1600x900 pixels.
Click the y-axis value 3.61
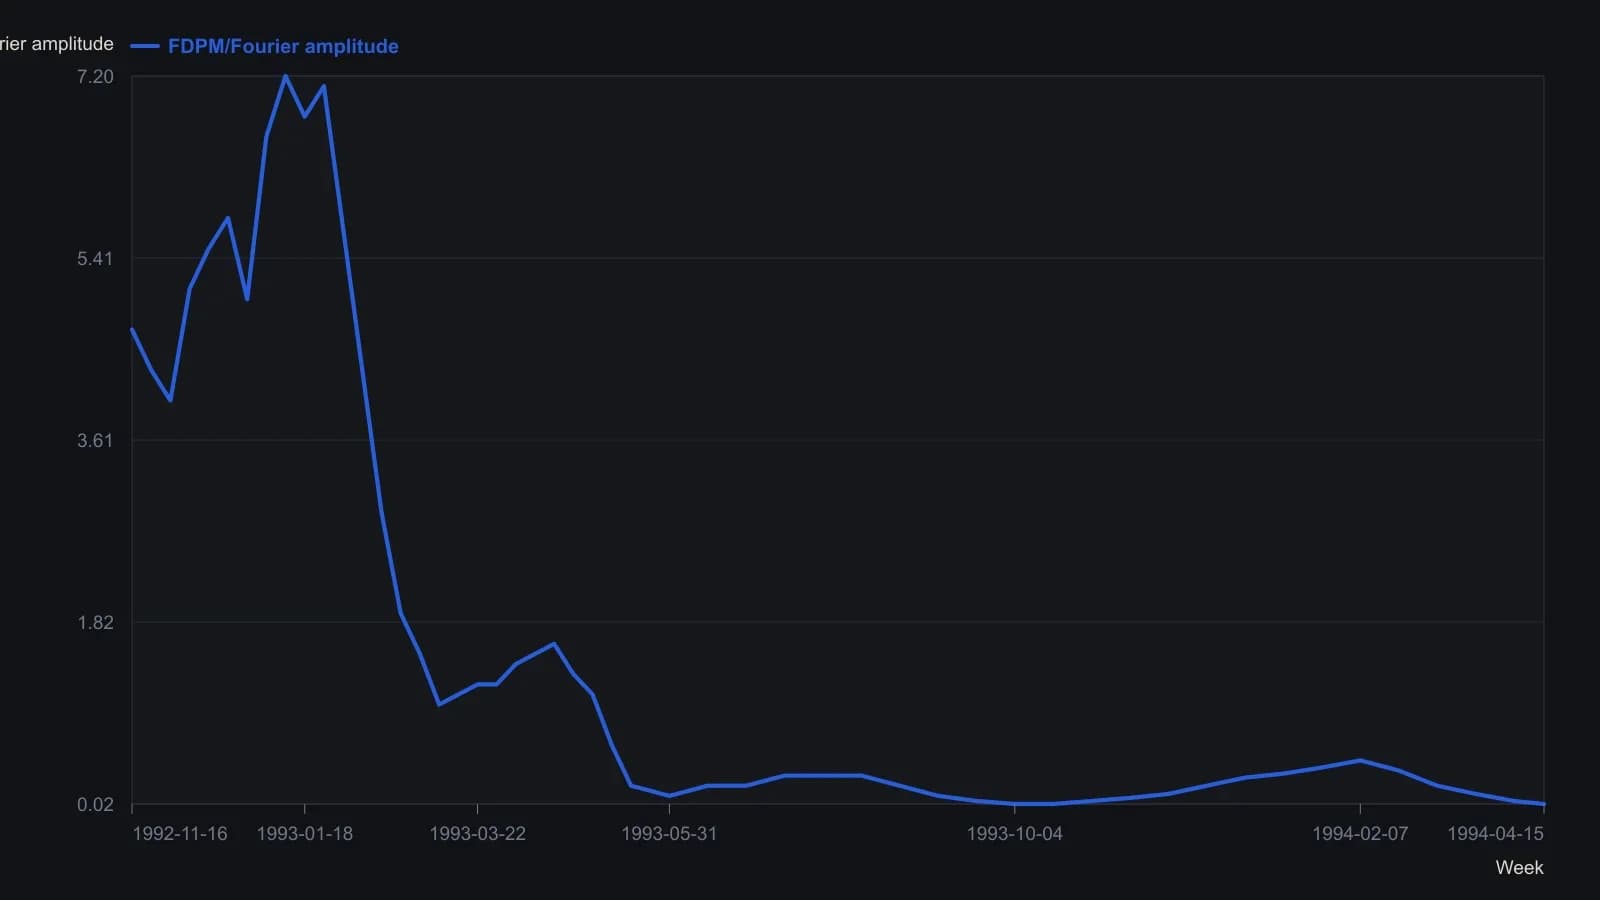click(x=95, y=441)
